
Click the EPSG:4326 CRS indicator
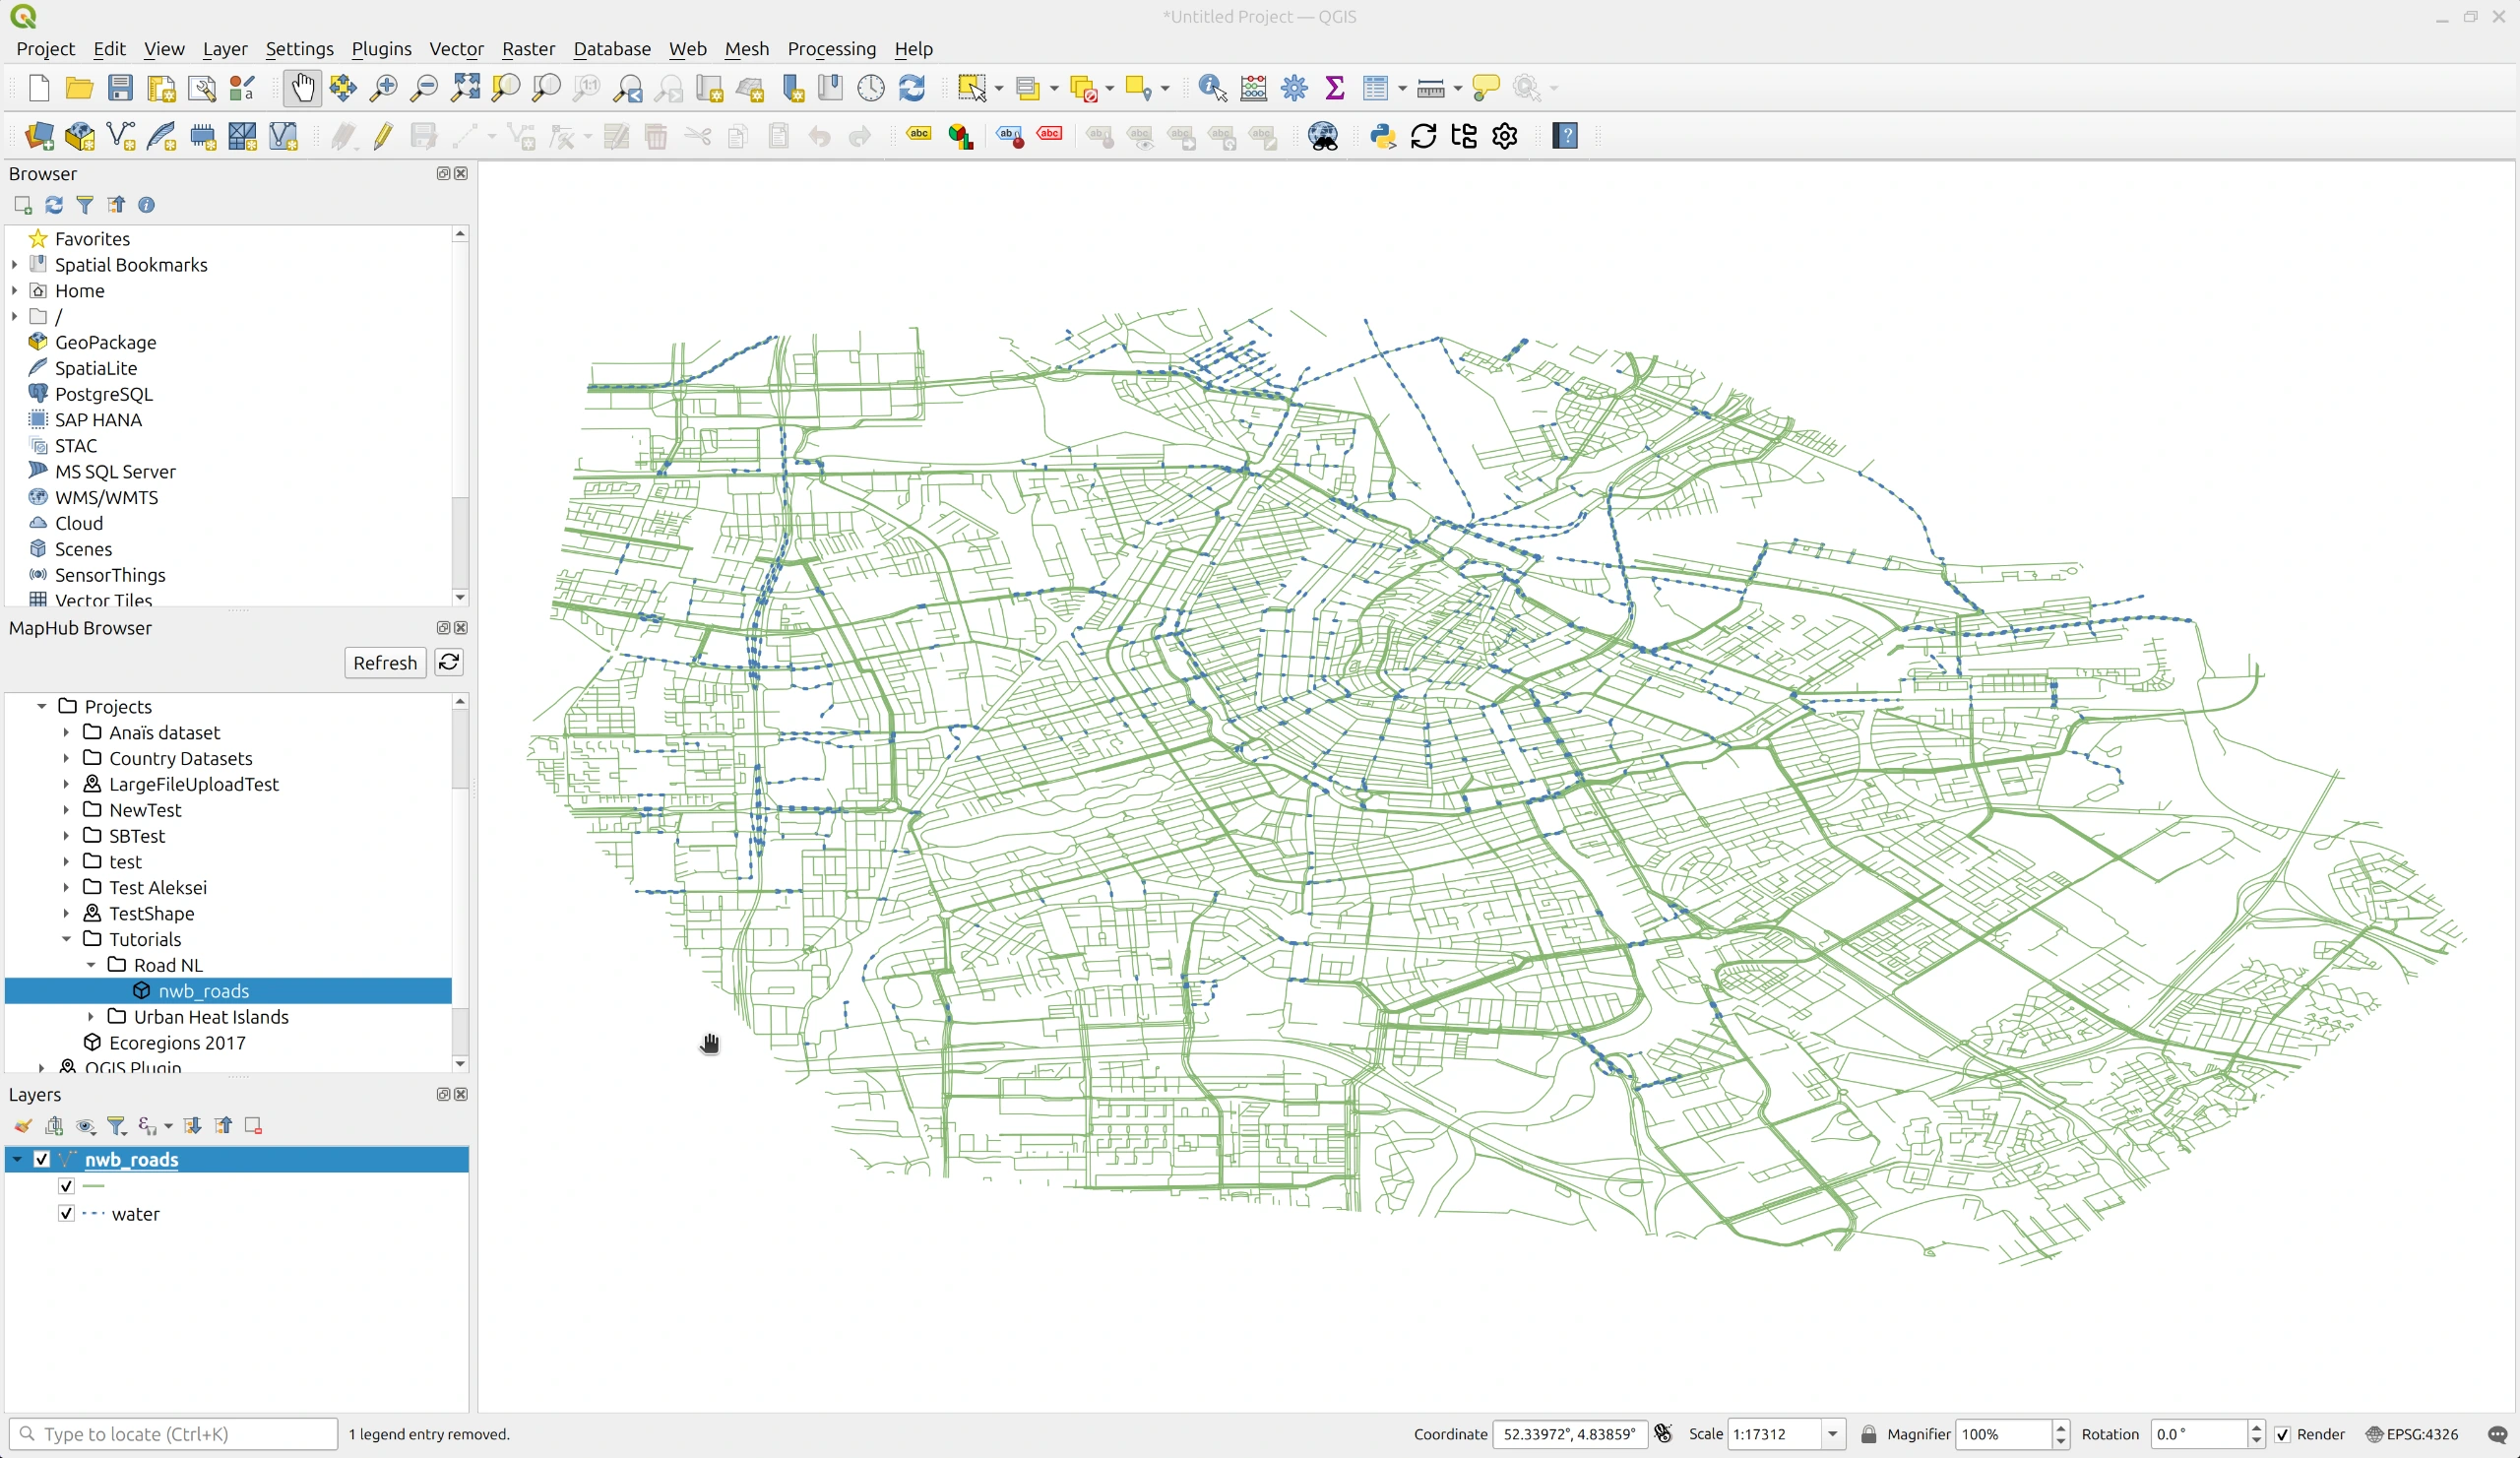tap(2413, 1434)
